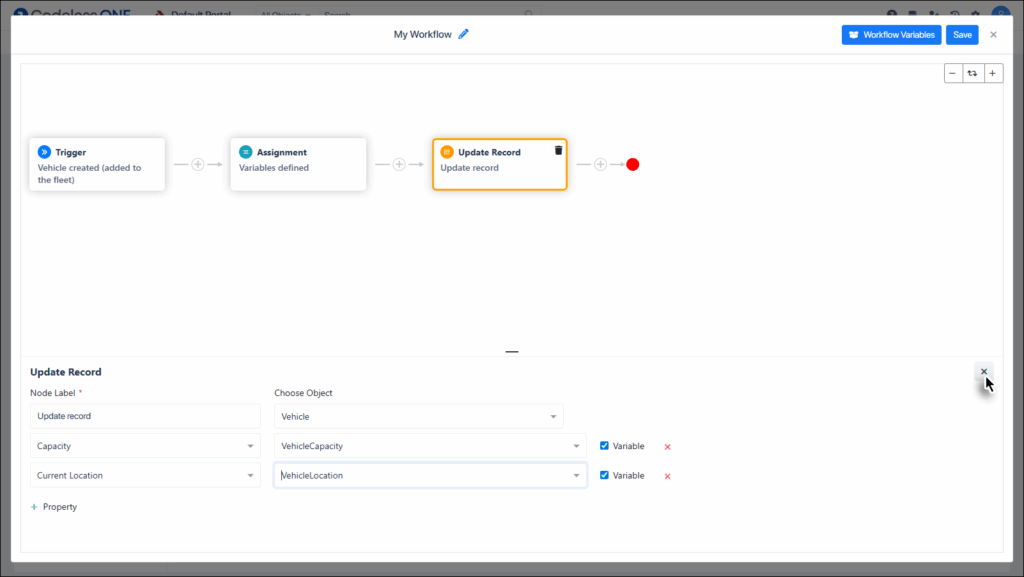Screen dimensions: 1024x577
Task: Remove the Capacity property row
Action: [667, 447]
